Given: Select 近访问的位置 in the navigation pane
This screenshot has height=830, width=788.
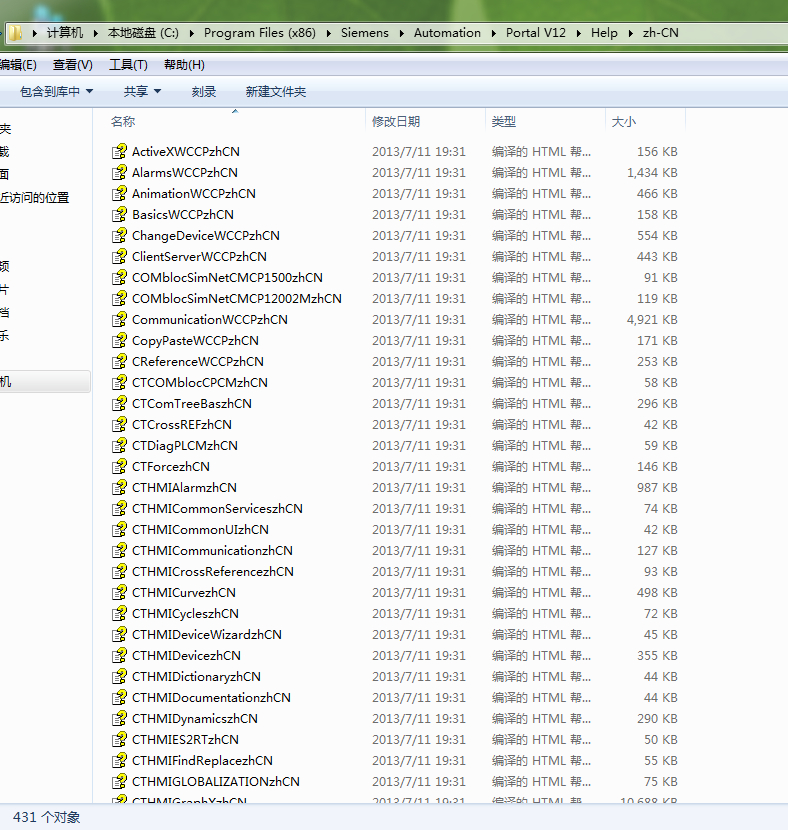Looking at the screenshot, I should click(x=35, y=198).
